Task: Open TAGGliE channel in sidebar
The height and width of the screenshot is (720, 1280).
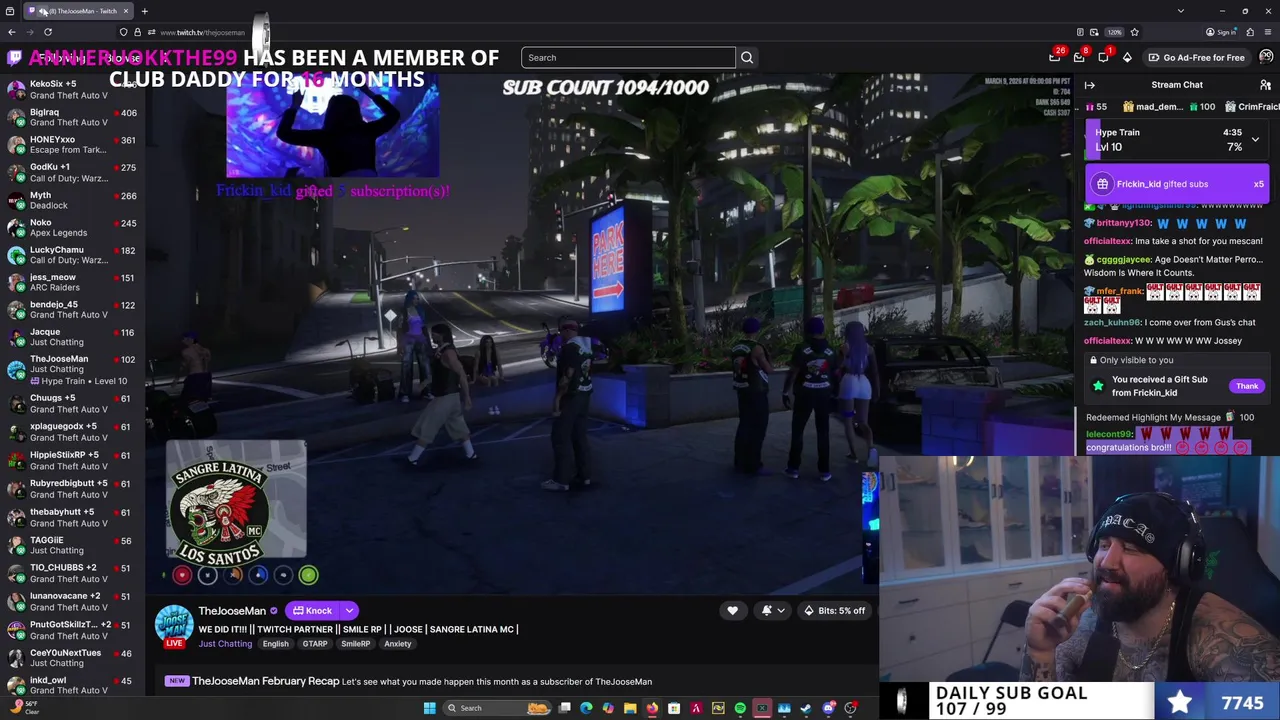Action: [x=72, y=545]
